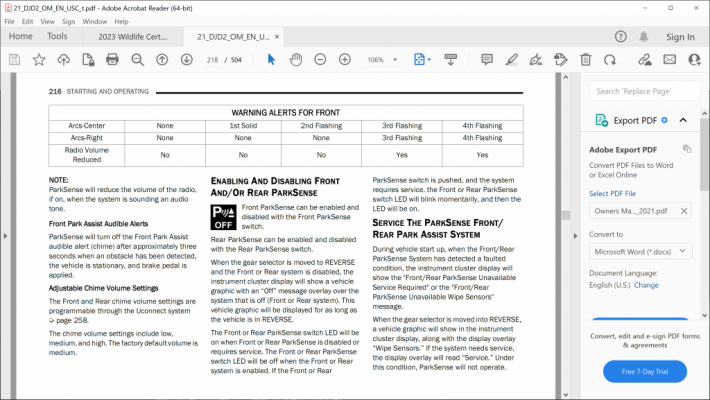Add a sticky note comment
This screenshot has height=400, width=710.
[487, 59]
